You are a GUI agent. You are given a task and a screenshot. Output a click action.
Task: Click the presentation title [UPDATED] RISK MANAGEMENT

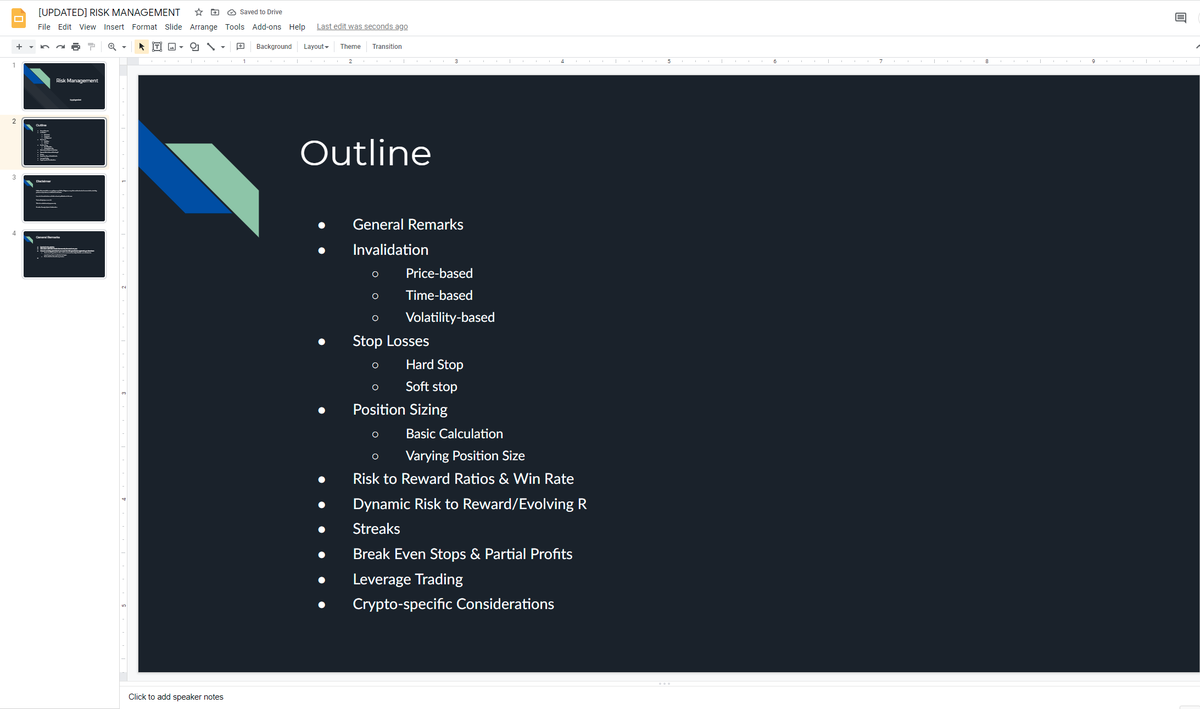(x=109, y=12)
